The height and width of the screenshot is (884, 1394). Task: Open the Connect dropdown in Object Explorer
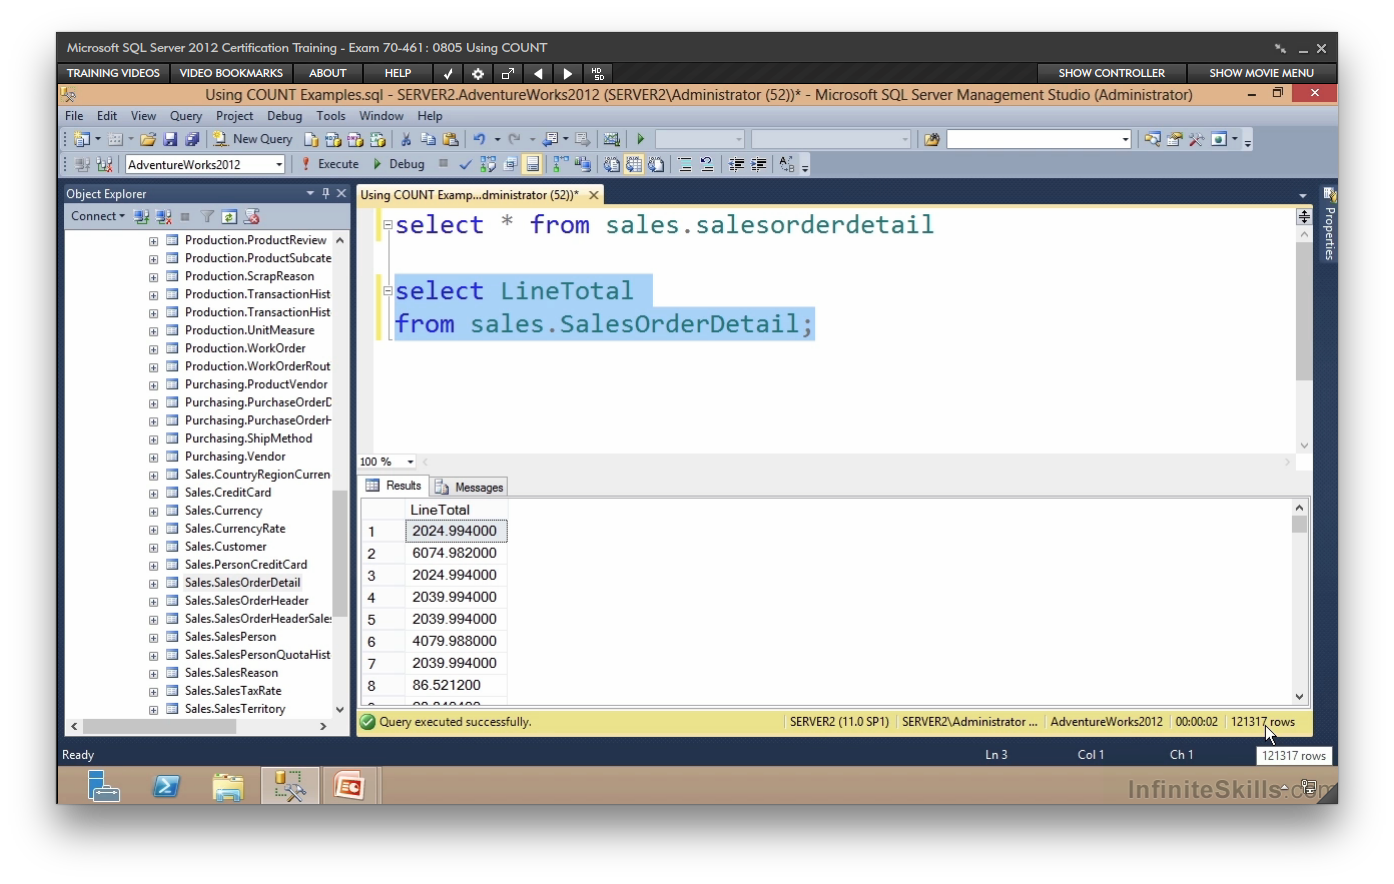click(x=98, y=216)
